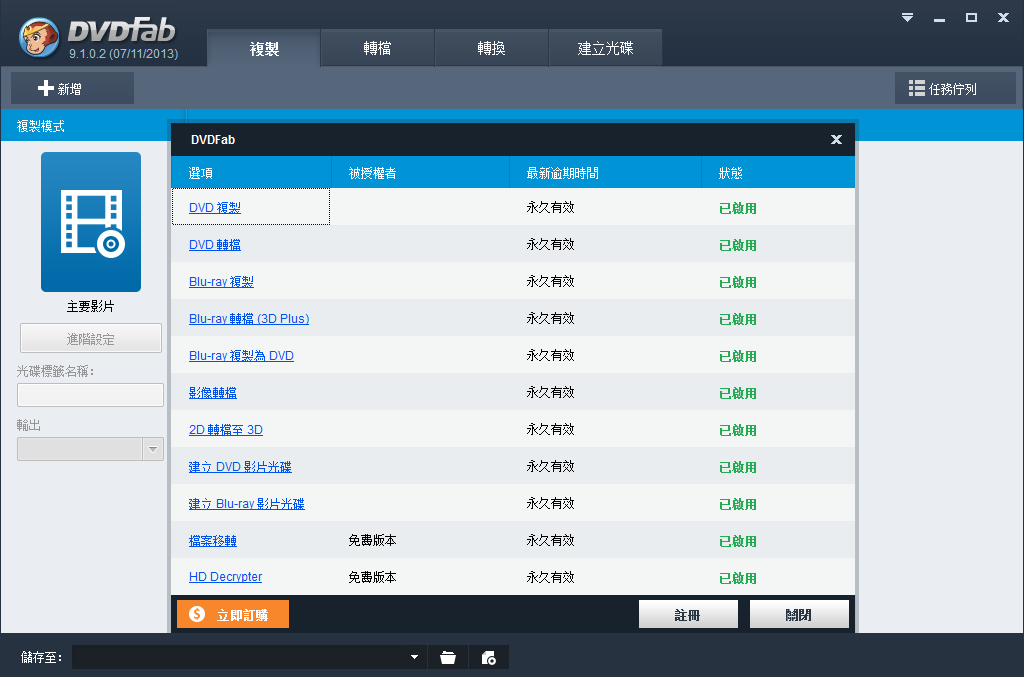Click the disc image icon beside the save path
Viewport: 1024px width, 677px height.
[488, 657]
